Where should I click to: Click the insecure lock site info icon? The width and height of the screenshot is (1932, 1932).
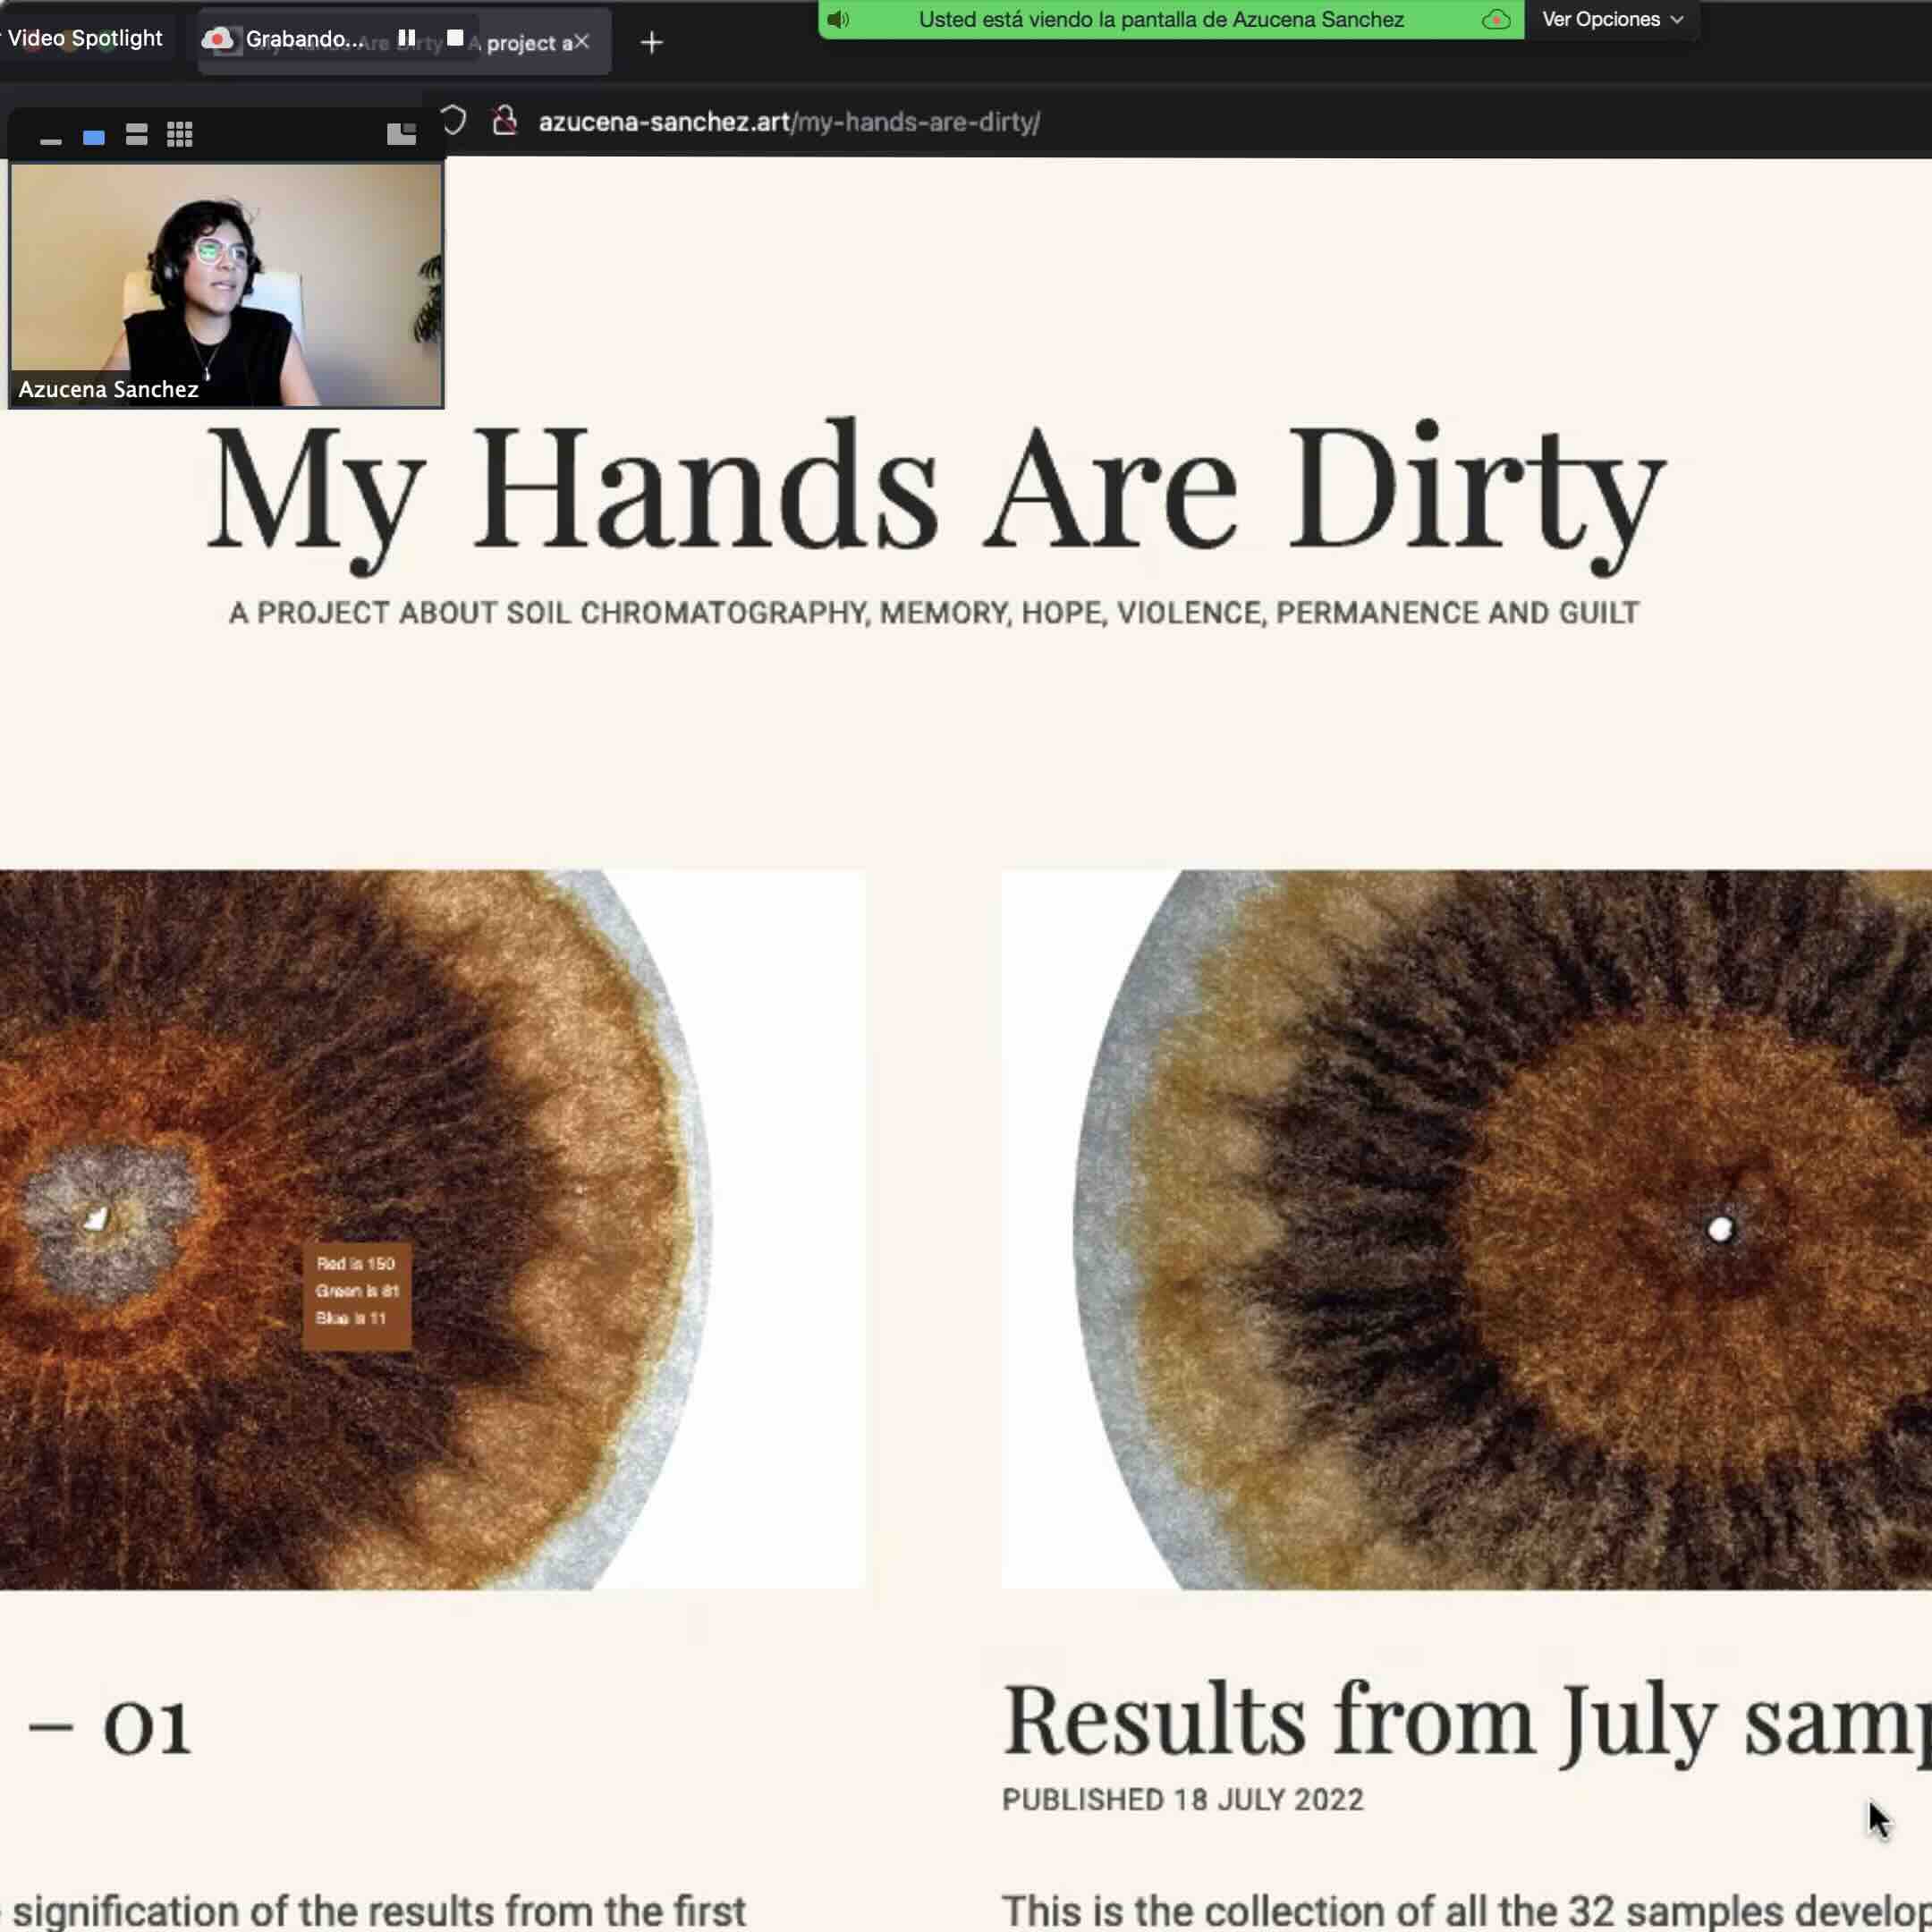pyautogui.click(x=505, y=121)
